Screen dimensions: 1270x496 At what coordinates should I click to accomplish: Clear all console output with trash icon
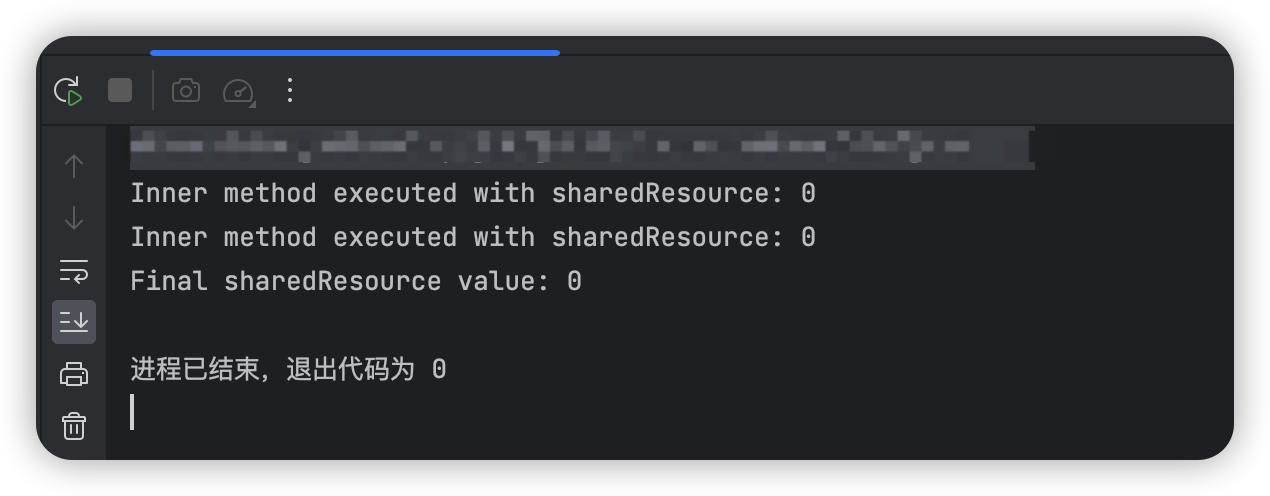[x=74, y=427]
